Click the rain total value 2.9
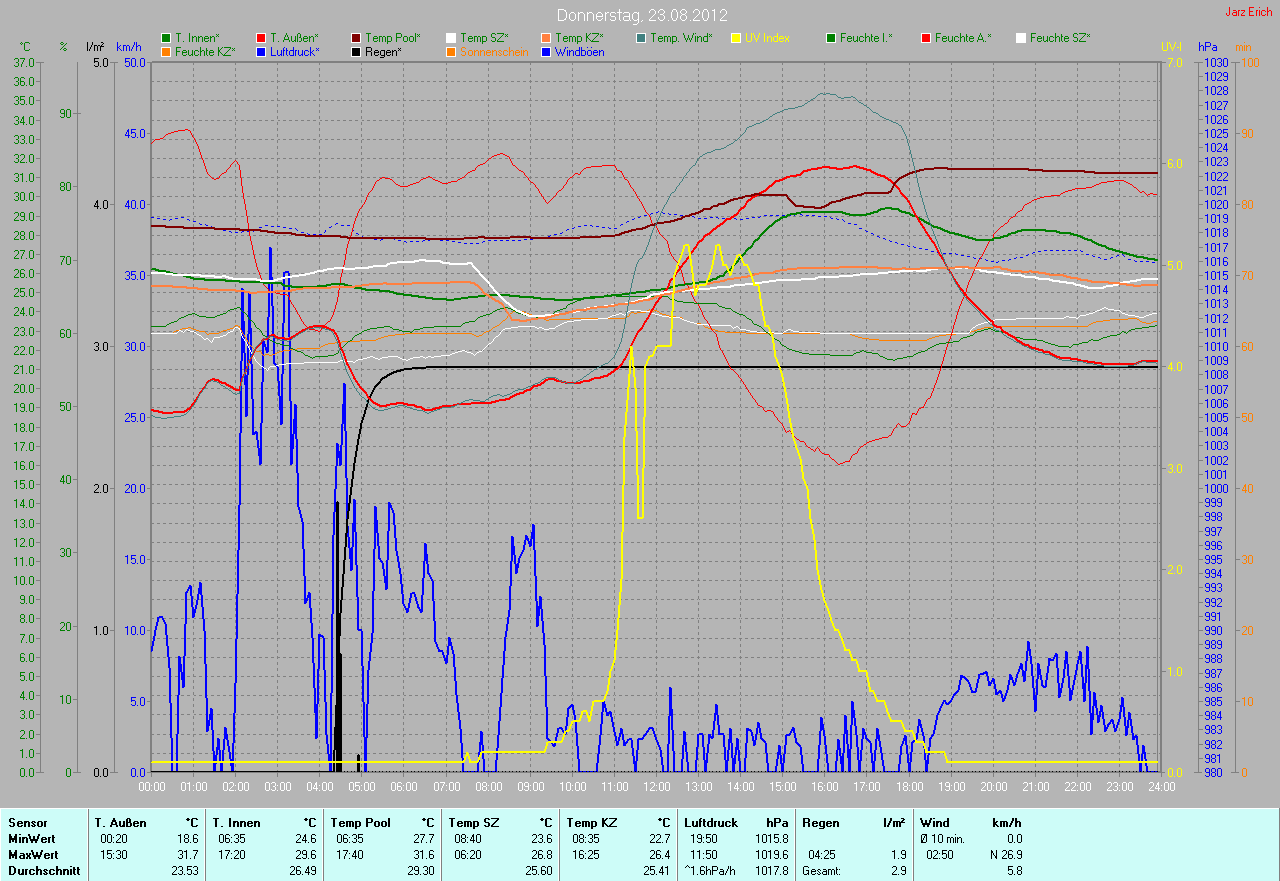1280x881 pixels. tap(898, 870)
